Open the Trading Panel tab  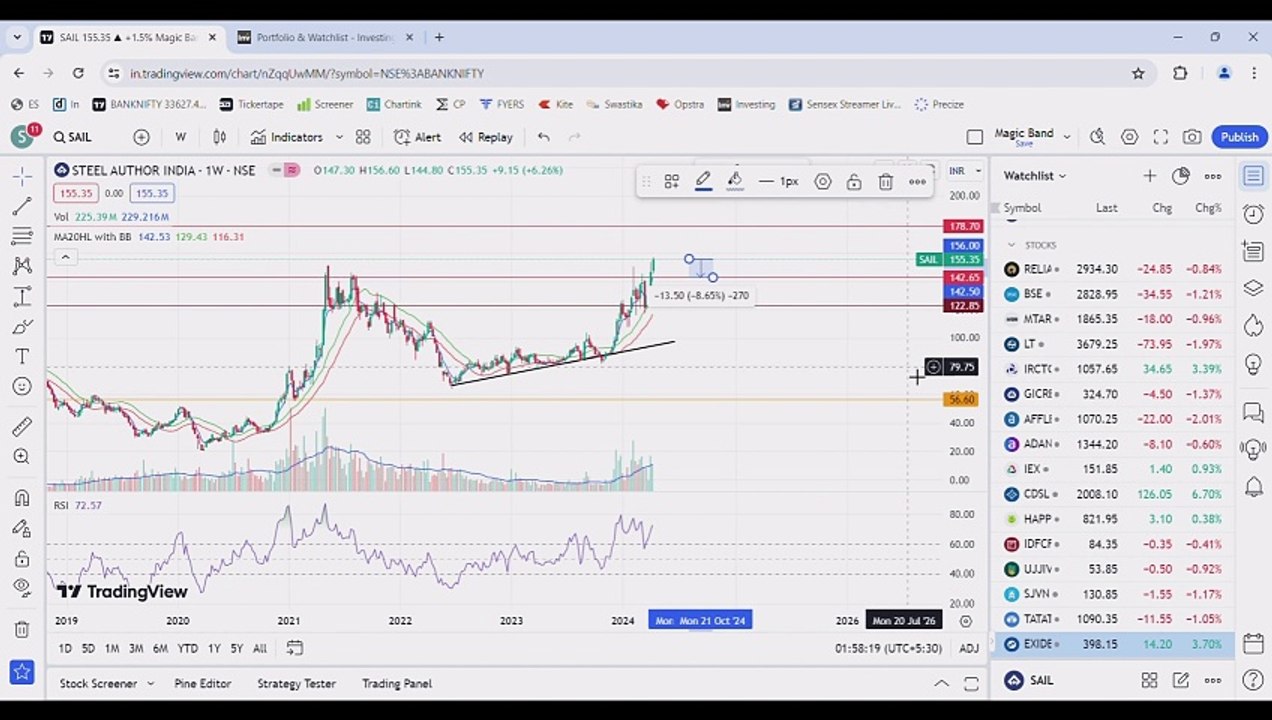(397, 684)
